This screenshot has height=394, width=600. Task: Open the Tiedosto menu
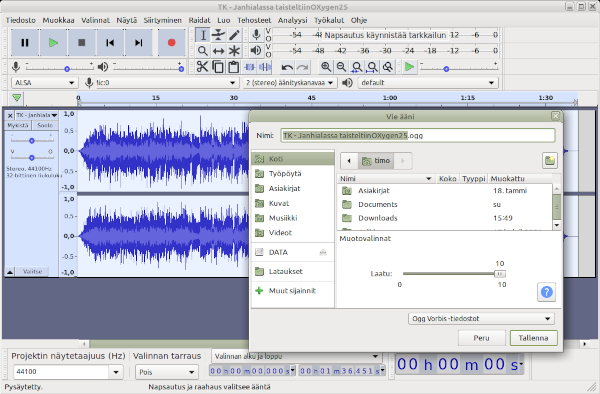pos(21,20)
